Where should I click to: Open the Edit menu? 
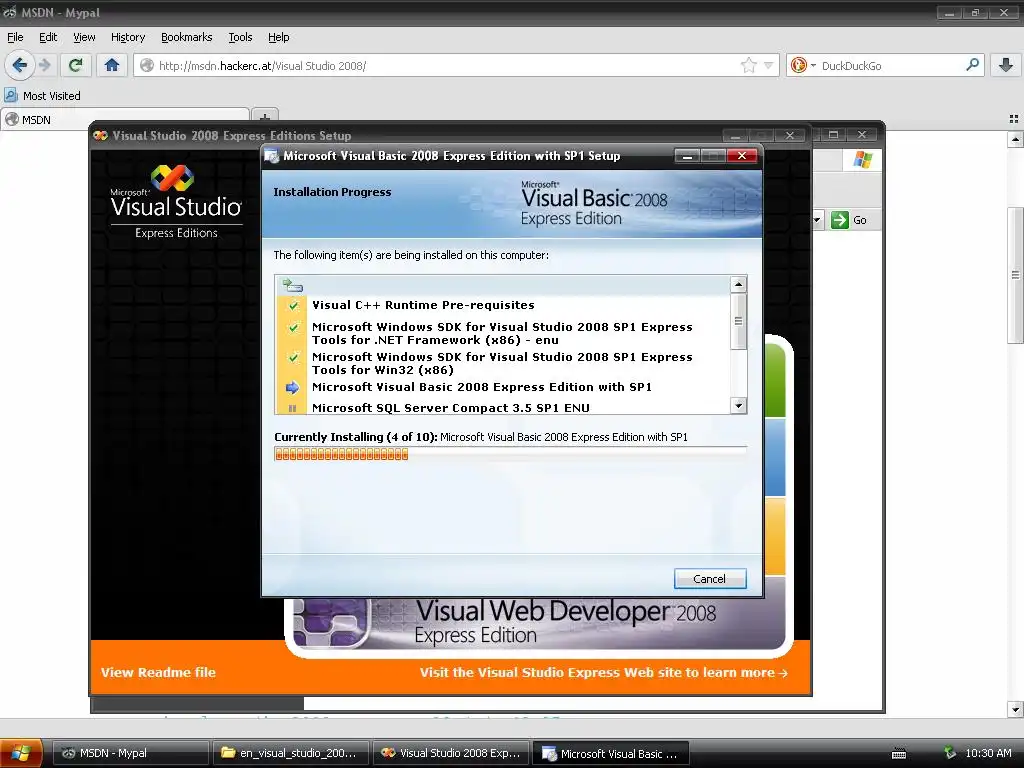click(48, 37)
